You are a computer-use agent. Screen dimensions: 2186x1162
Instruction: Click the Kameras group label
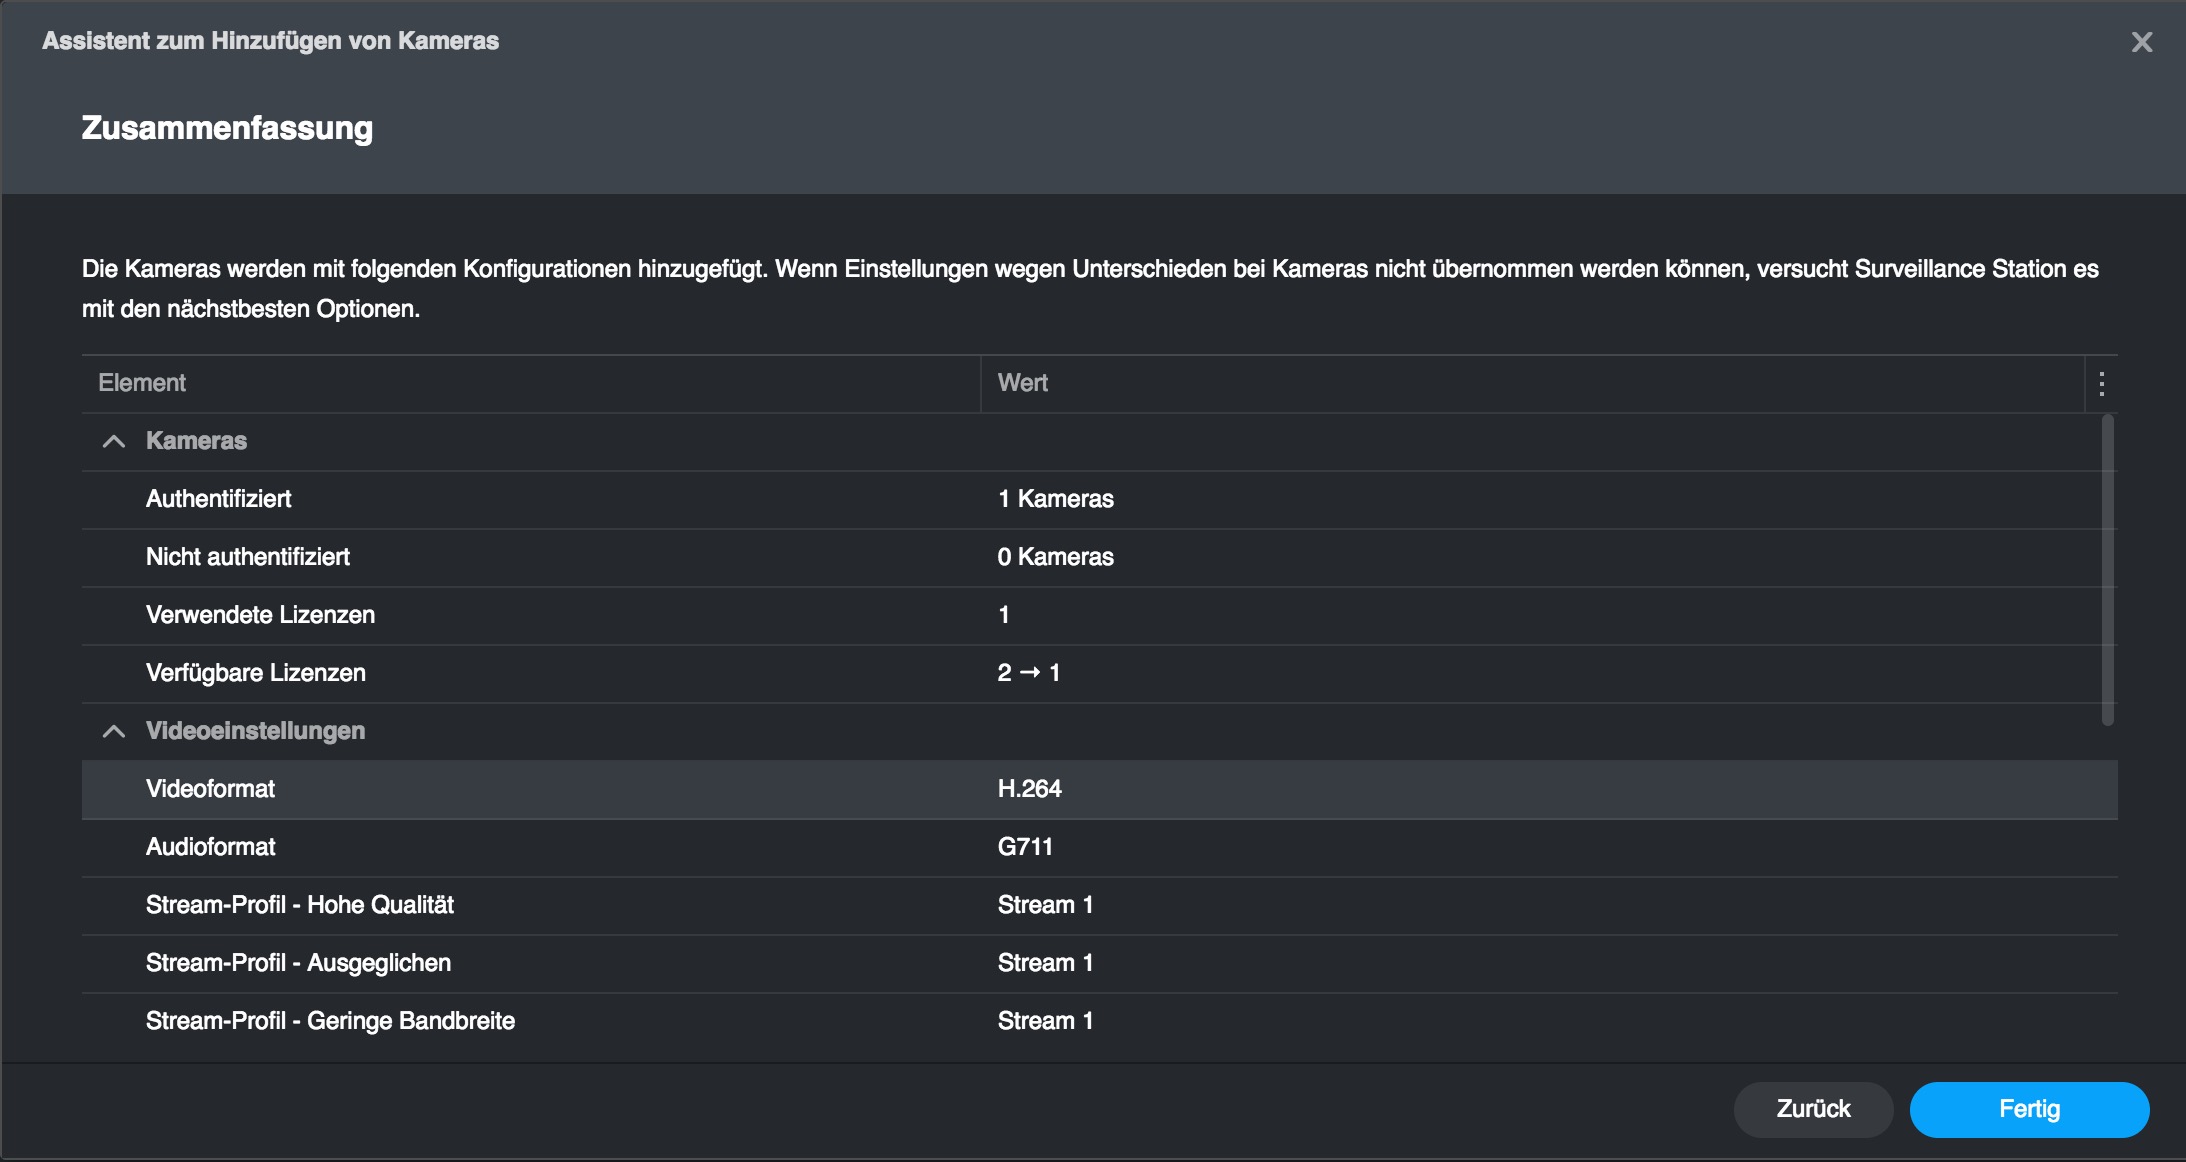tap(197, 441)
